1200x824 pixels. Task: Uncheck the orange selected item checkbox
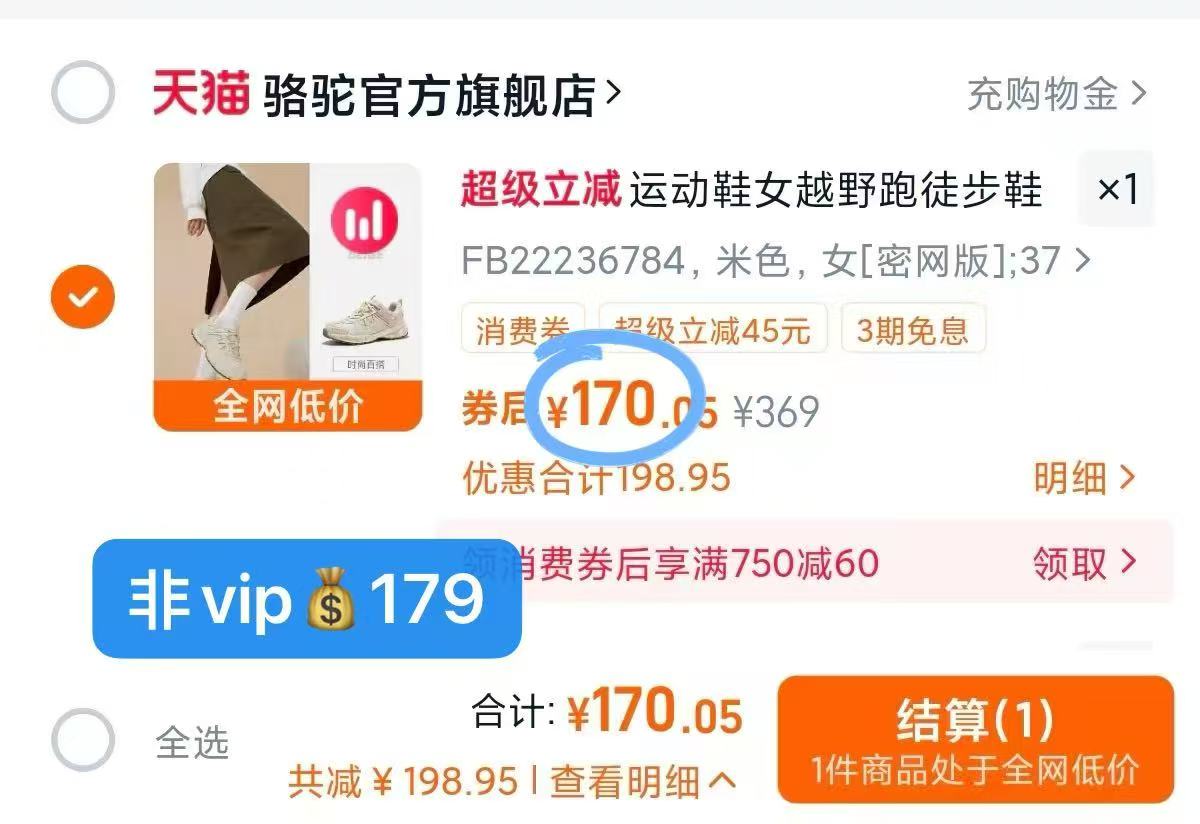pyautogui.click(x=83, y=297)
